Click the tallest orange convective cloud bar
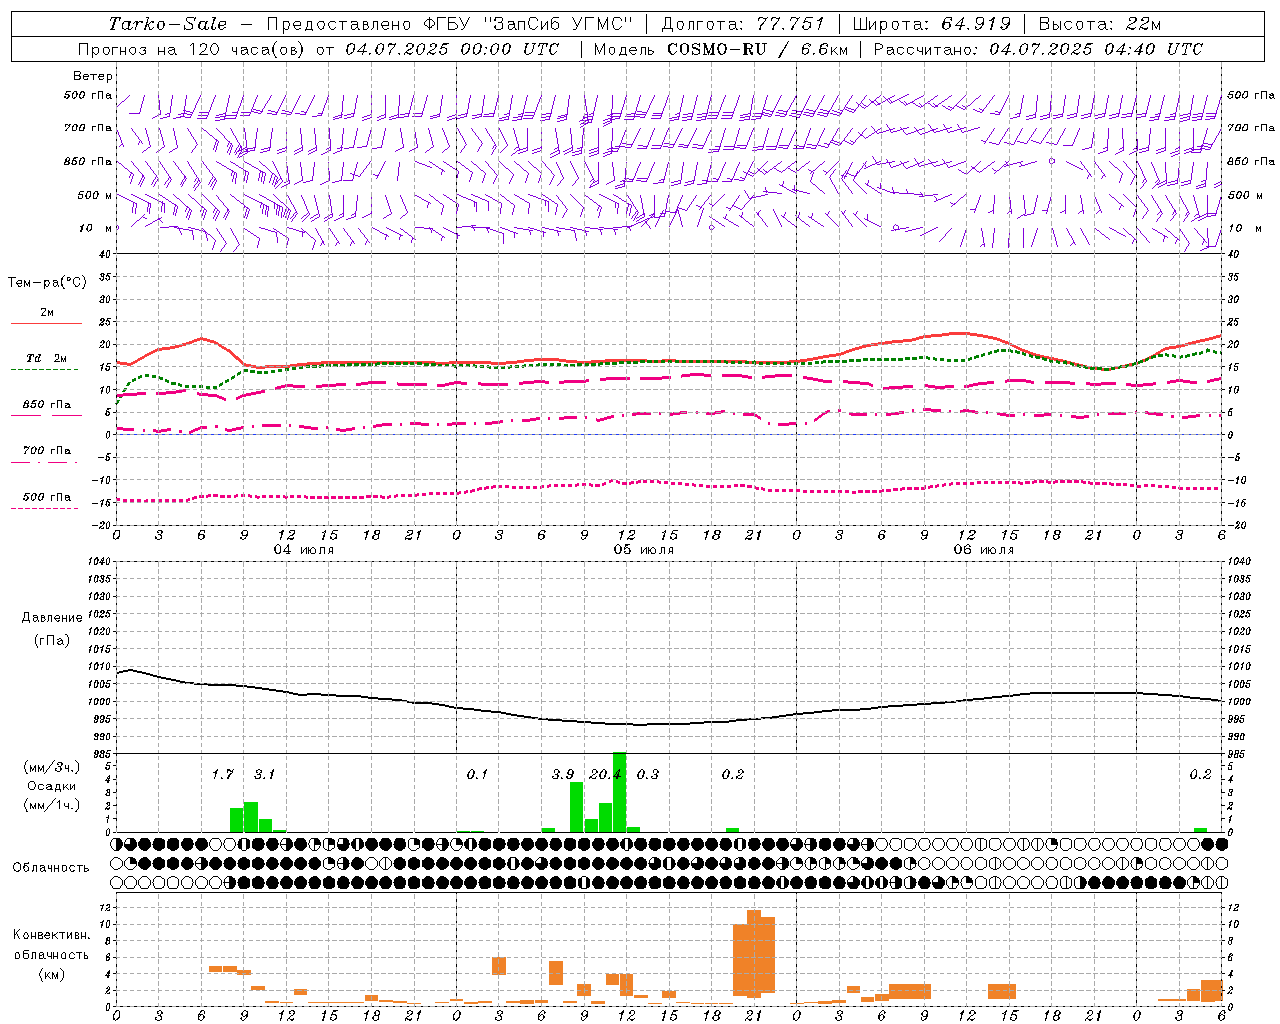 (x=754, y=953)
